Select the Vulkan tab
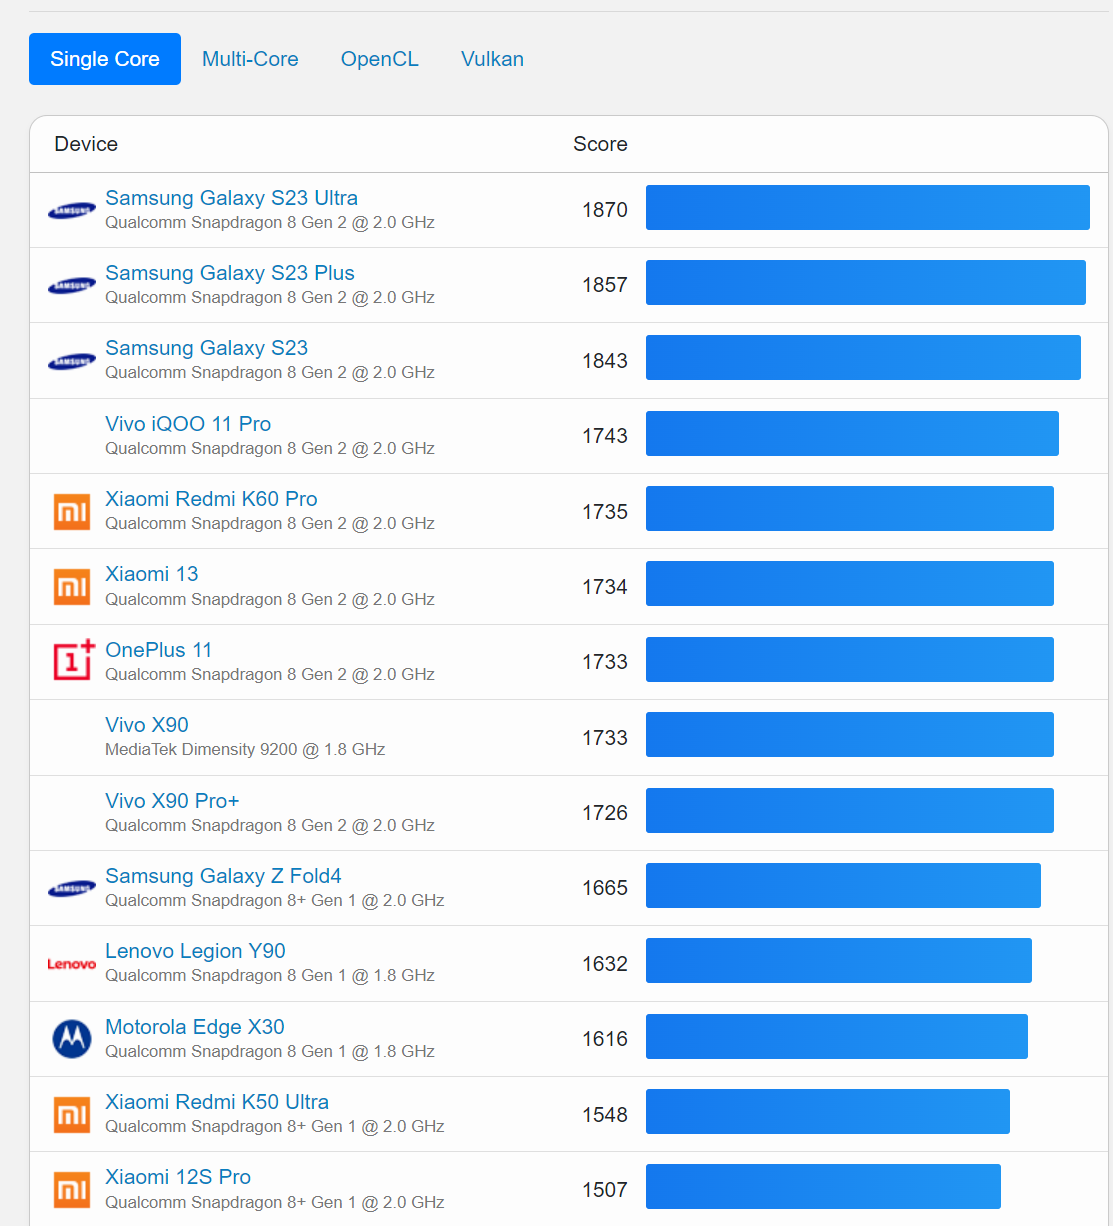 492,59
